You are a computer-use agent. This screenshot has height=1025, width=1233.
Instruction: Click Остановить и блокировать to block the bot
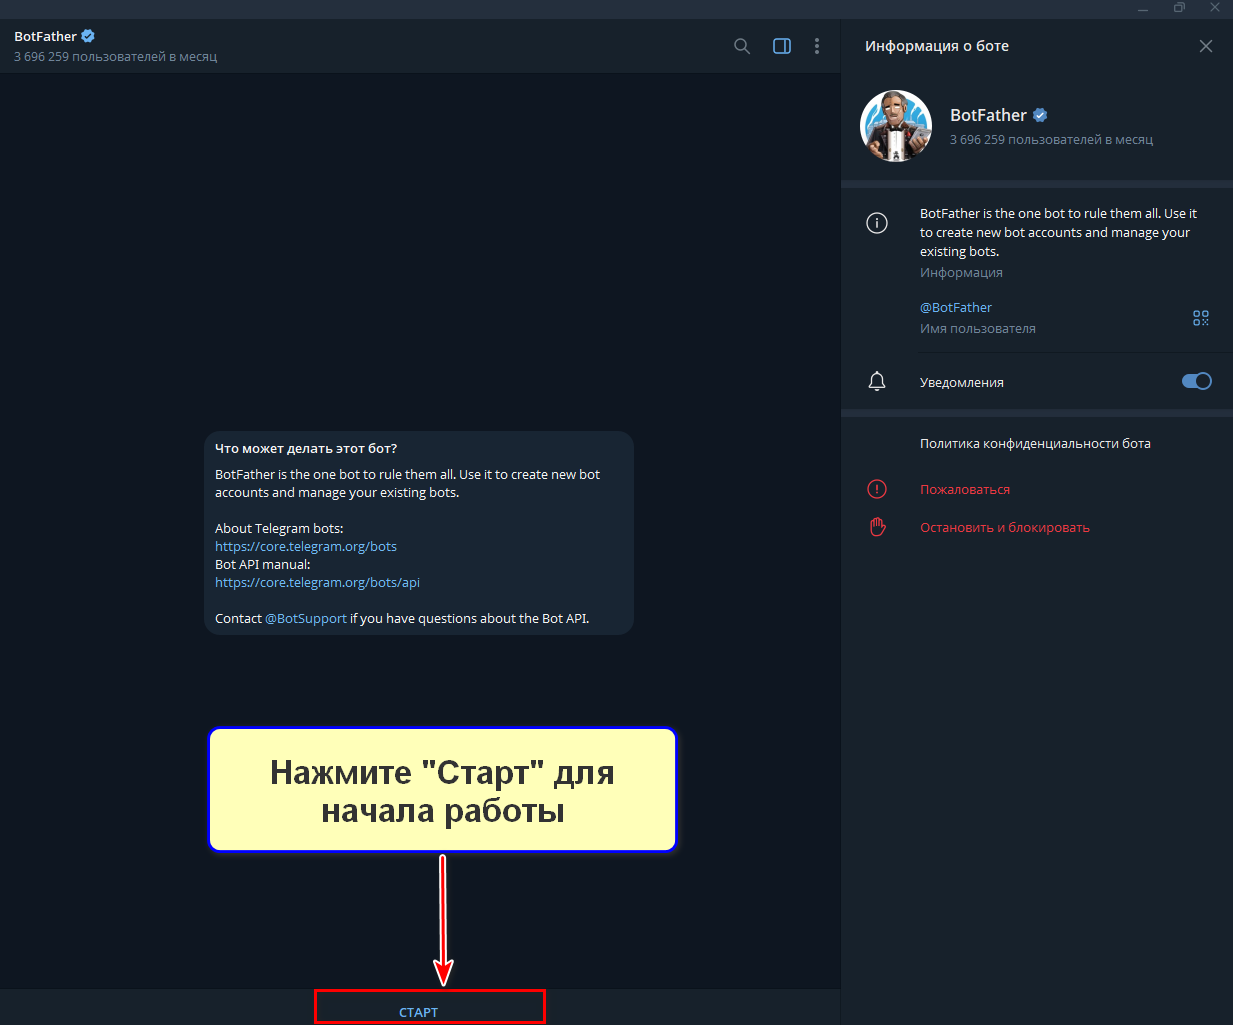(1005, 527)
